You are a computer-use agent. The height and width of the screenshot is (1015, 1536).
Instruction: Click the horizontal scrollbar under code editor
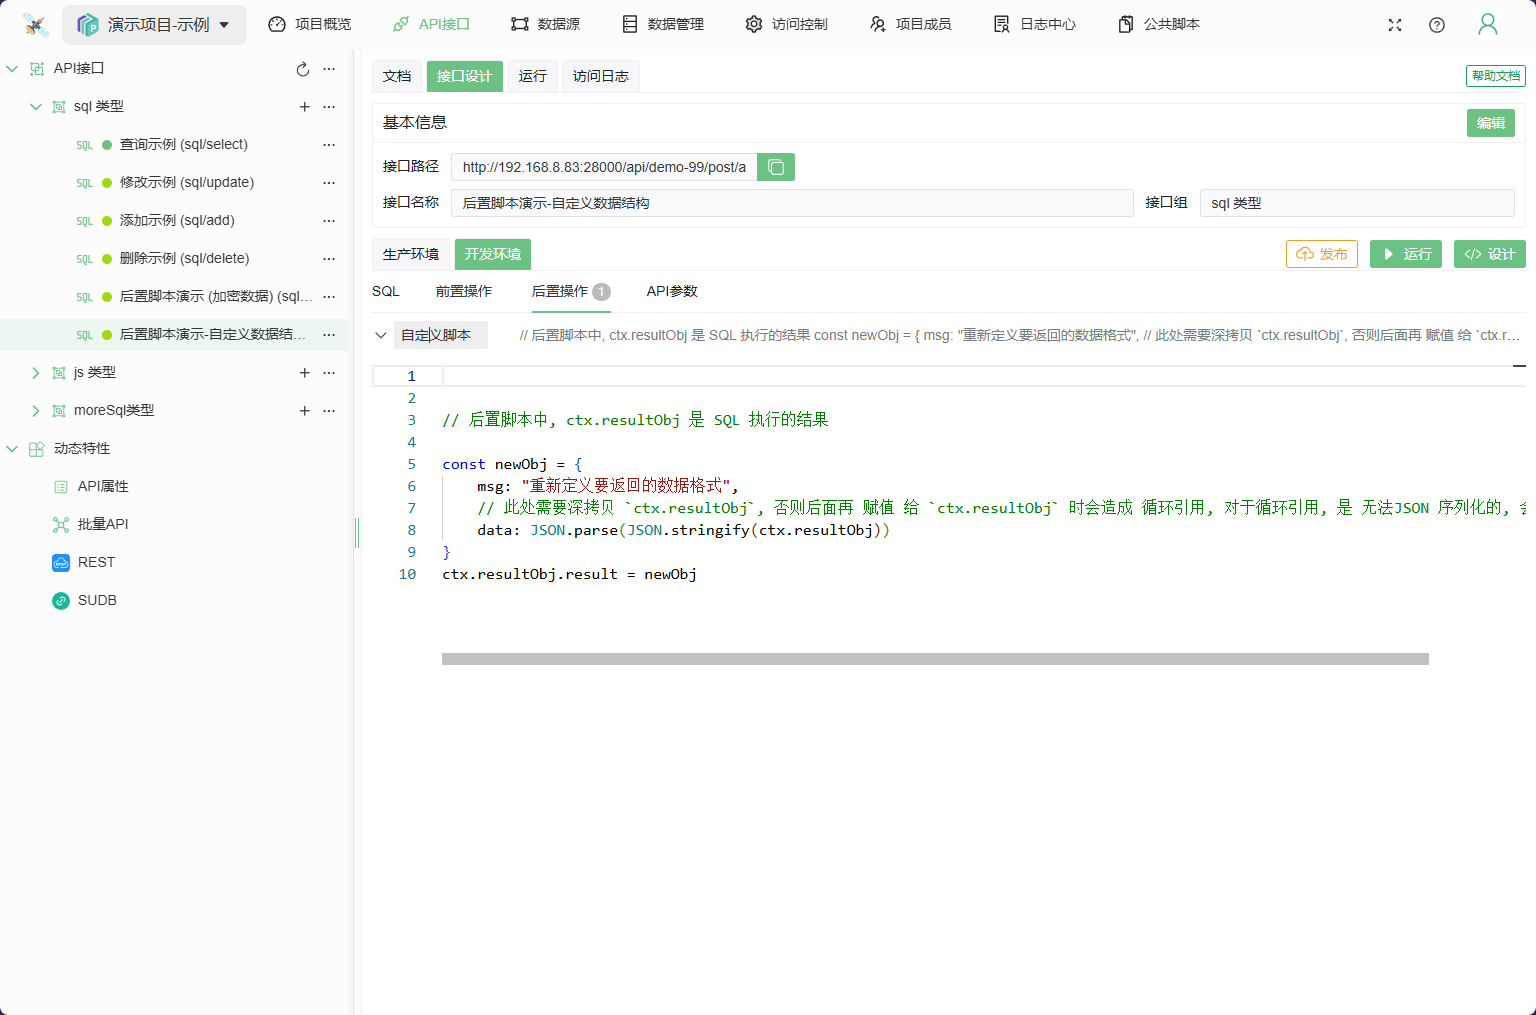coord(934,659)
